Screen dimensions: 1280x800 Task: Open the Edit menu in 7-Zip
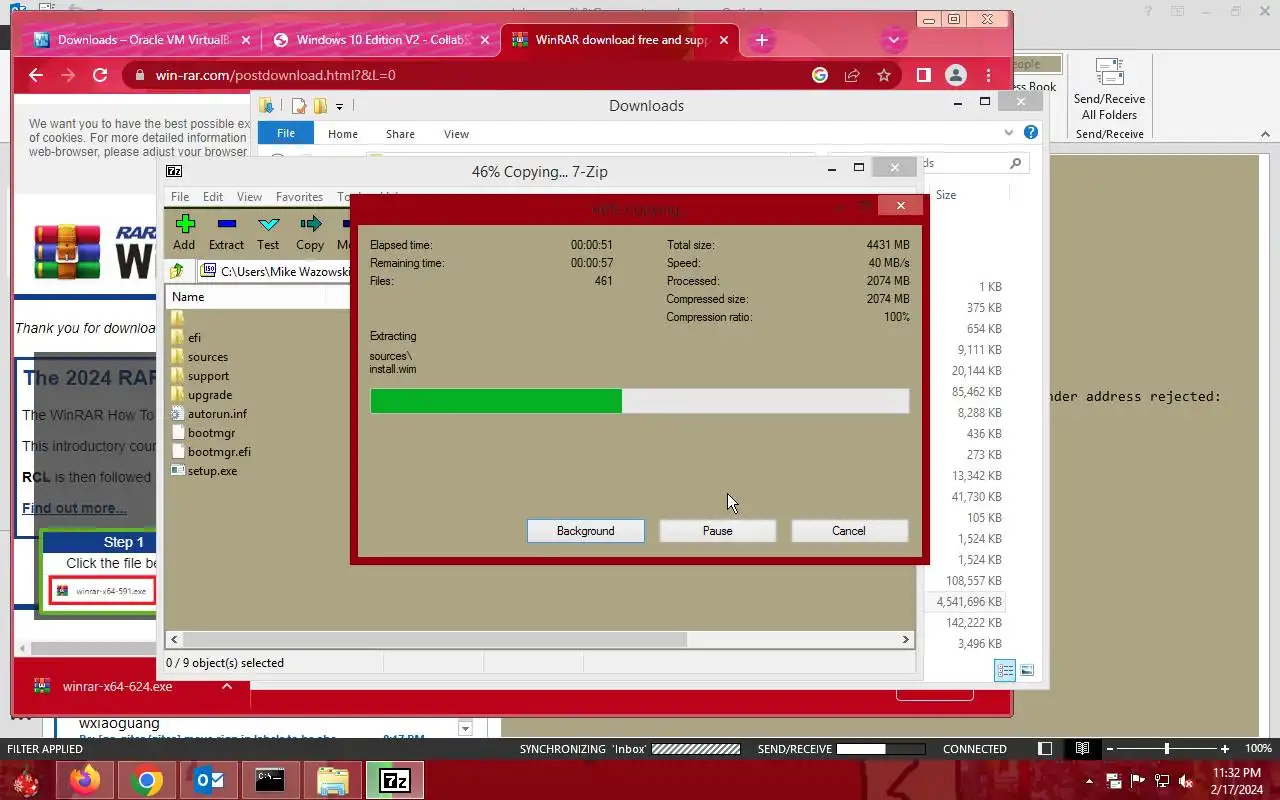pos(213,197)
